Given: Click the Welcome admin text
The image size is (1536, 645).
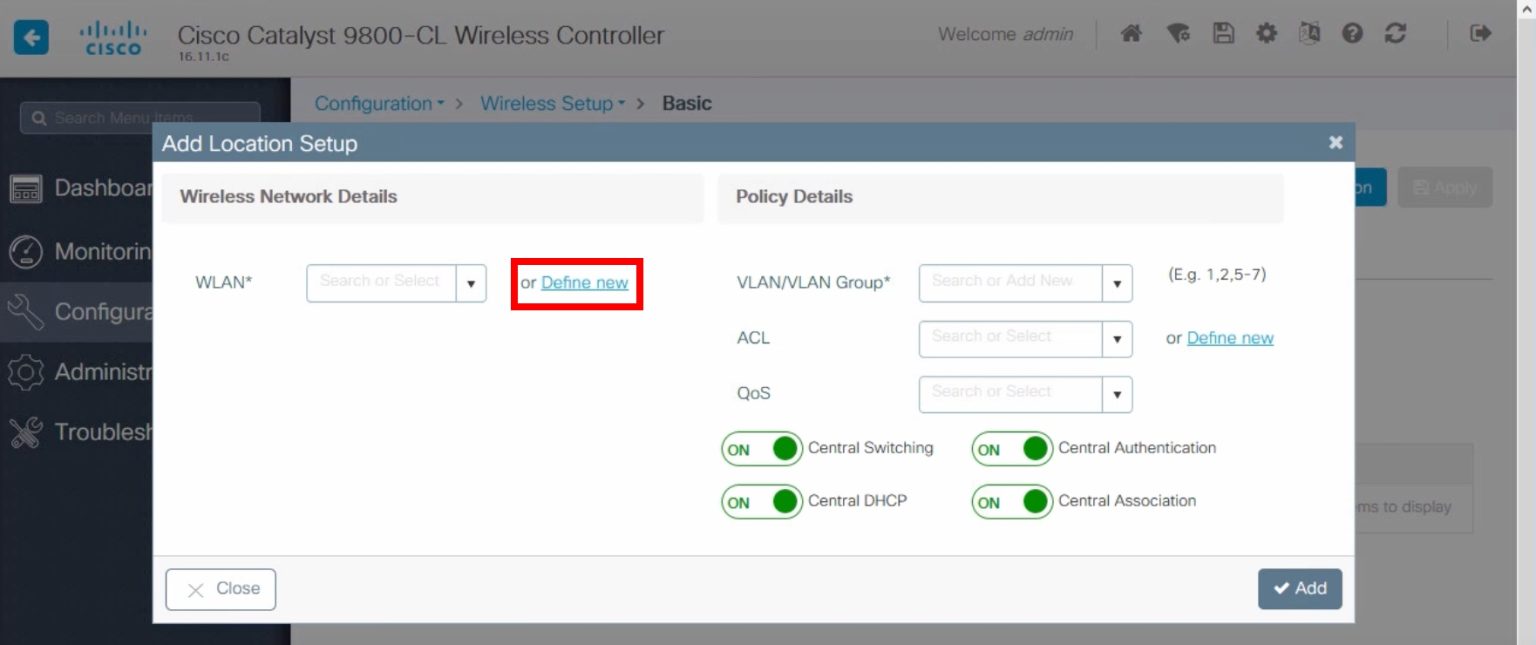Looking at the screenshot, I should tap(1005, 34).
